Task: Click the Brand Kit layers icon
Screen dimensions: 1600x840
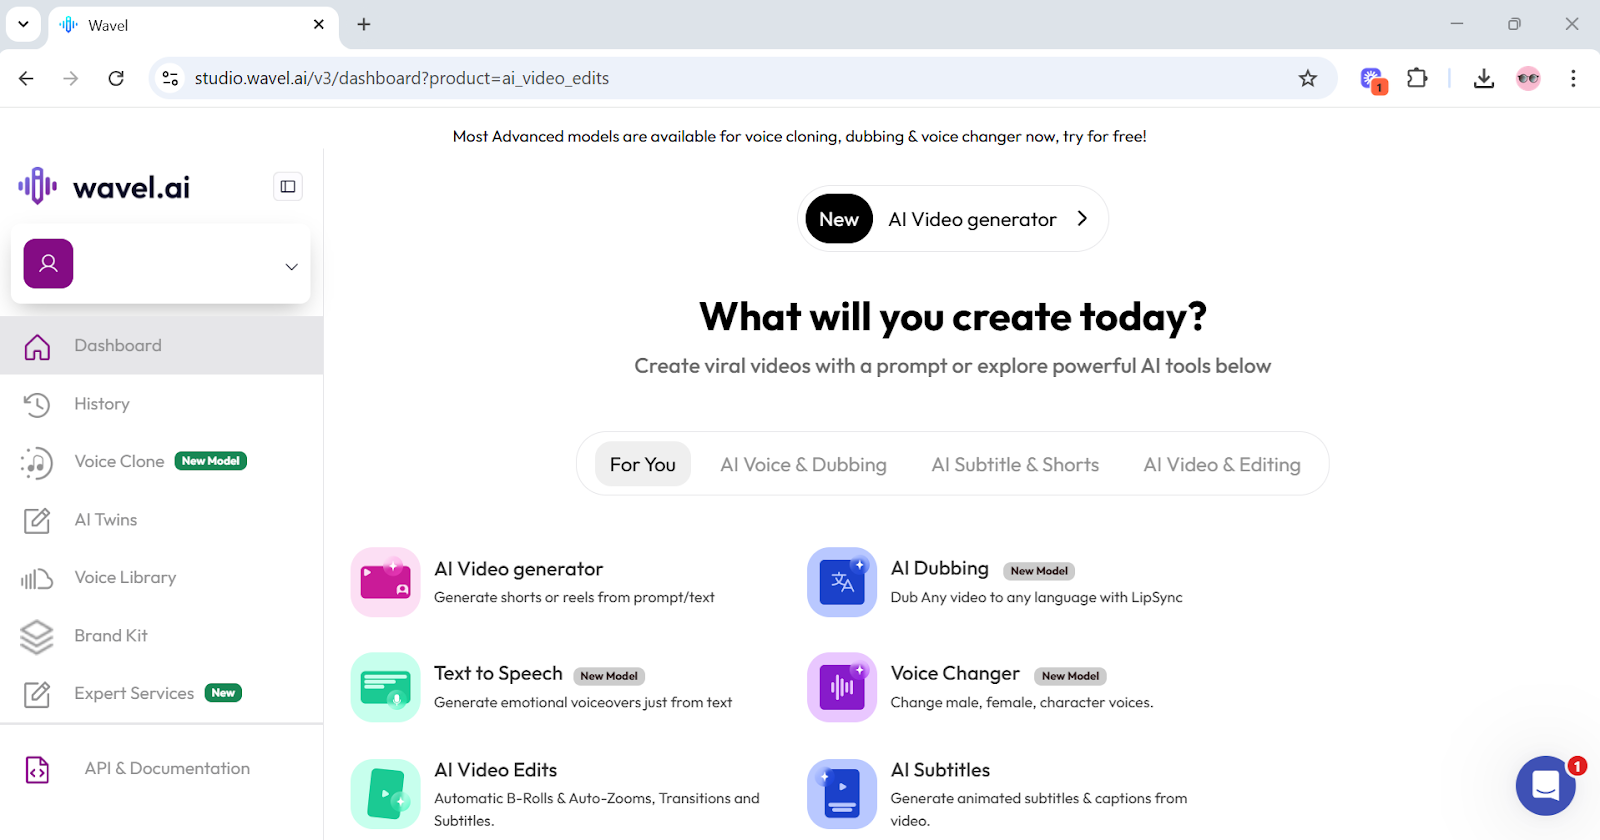Action: point(37,636)
